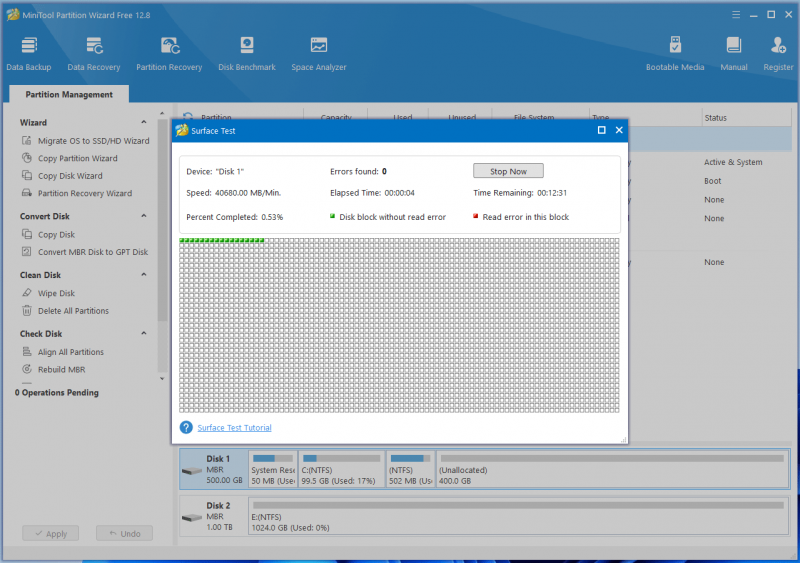Click the Active & System status cell

coord(733,162)
